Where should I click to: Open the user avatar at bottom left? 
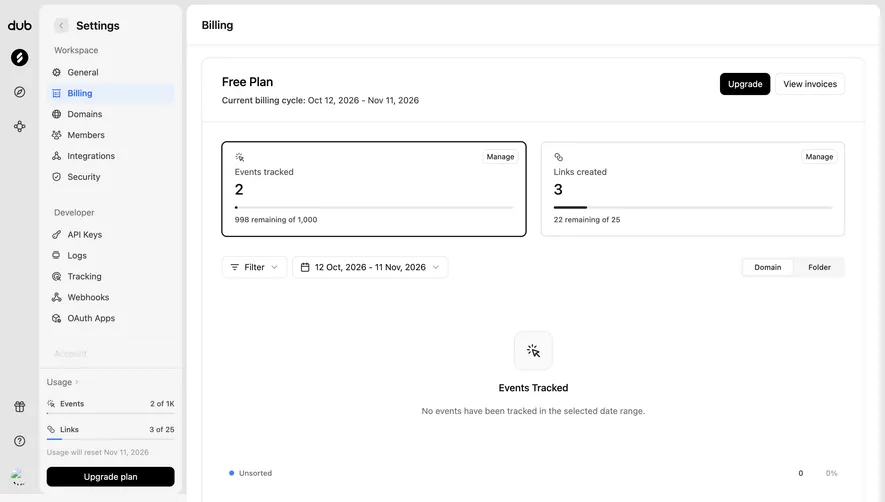click(19, 476)
